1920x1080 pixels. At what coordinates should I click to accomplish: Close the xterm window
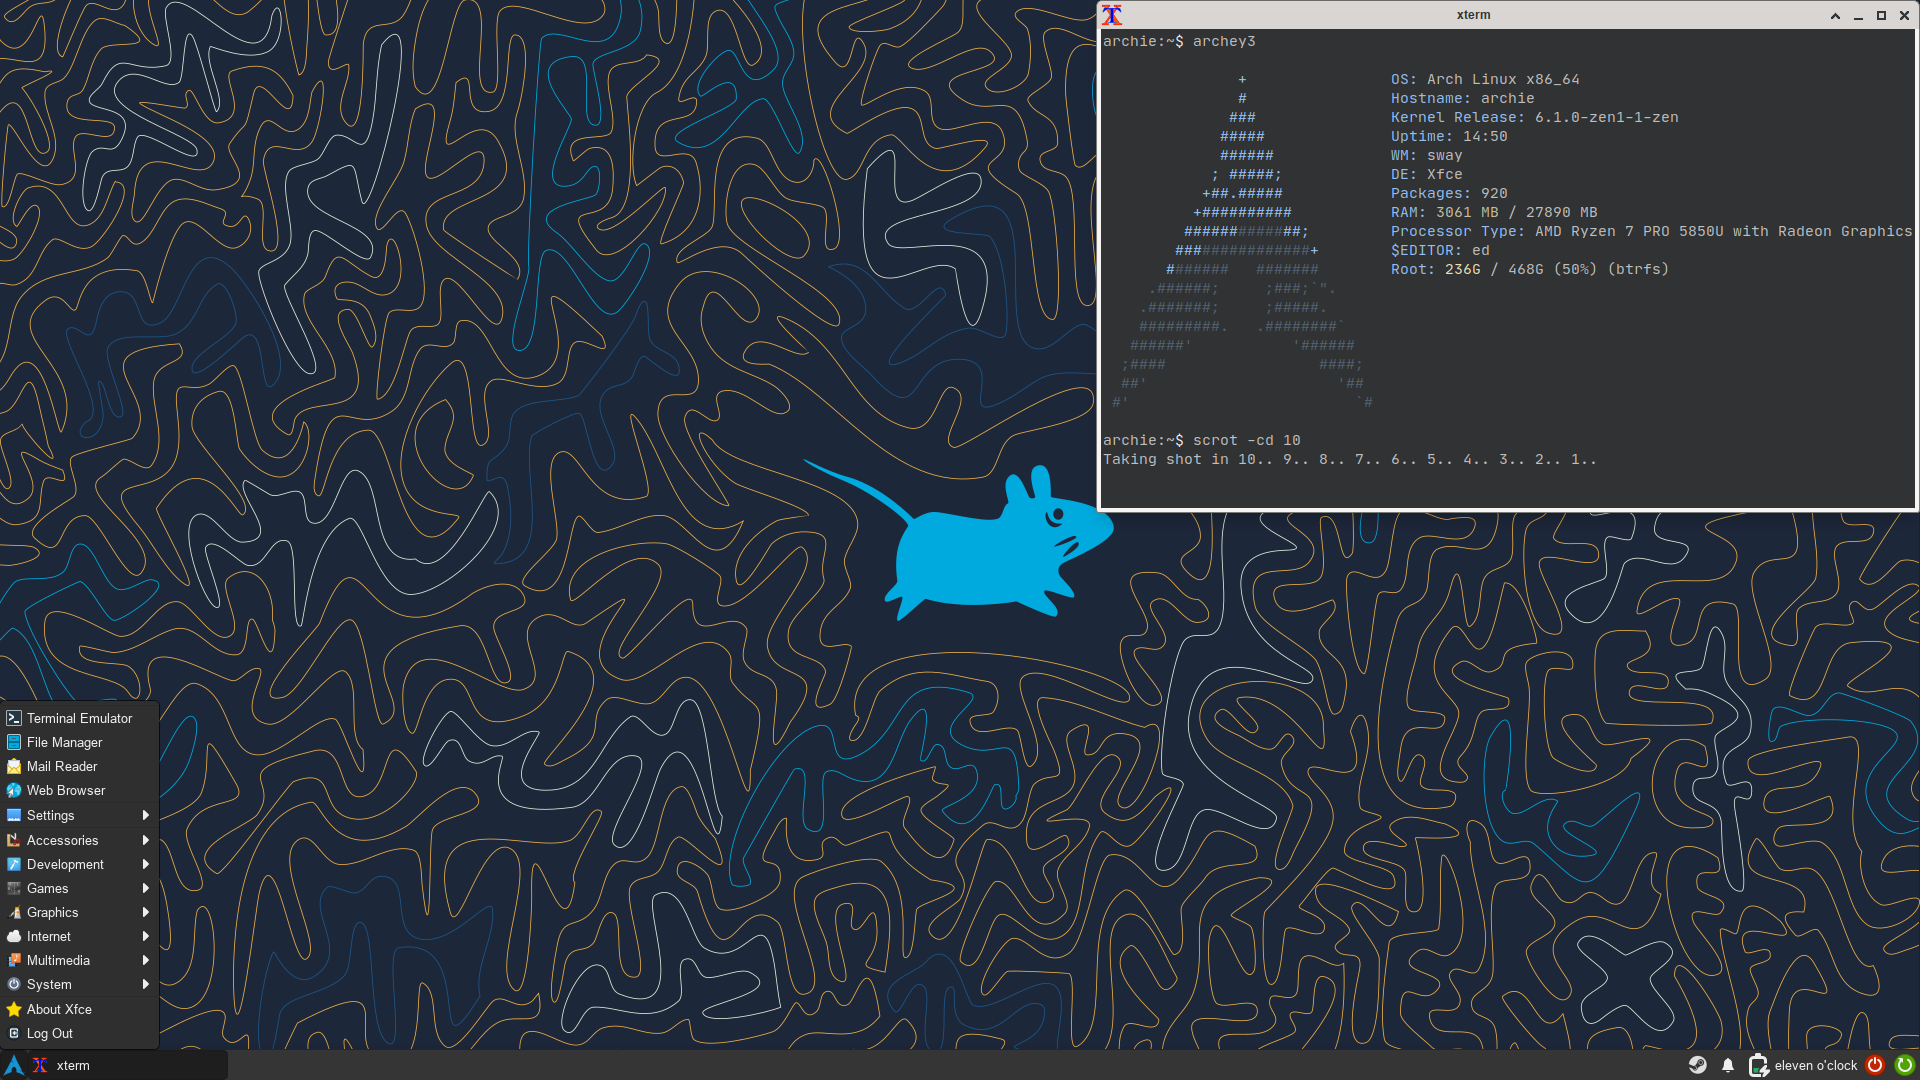[1904, 15]
